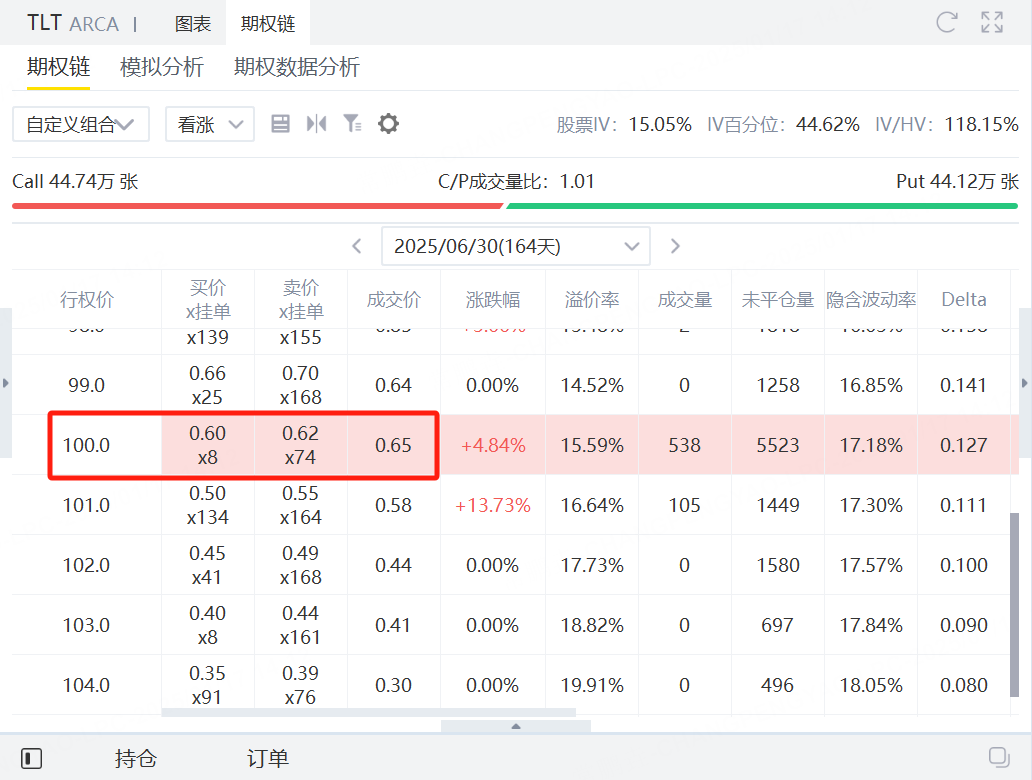
Task: Toggle bottom panel layout icon
Action: point(32,758)
